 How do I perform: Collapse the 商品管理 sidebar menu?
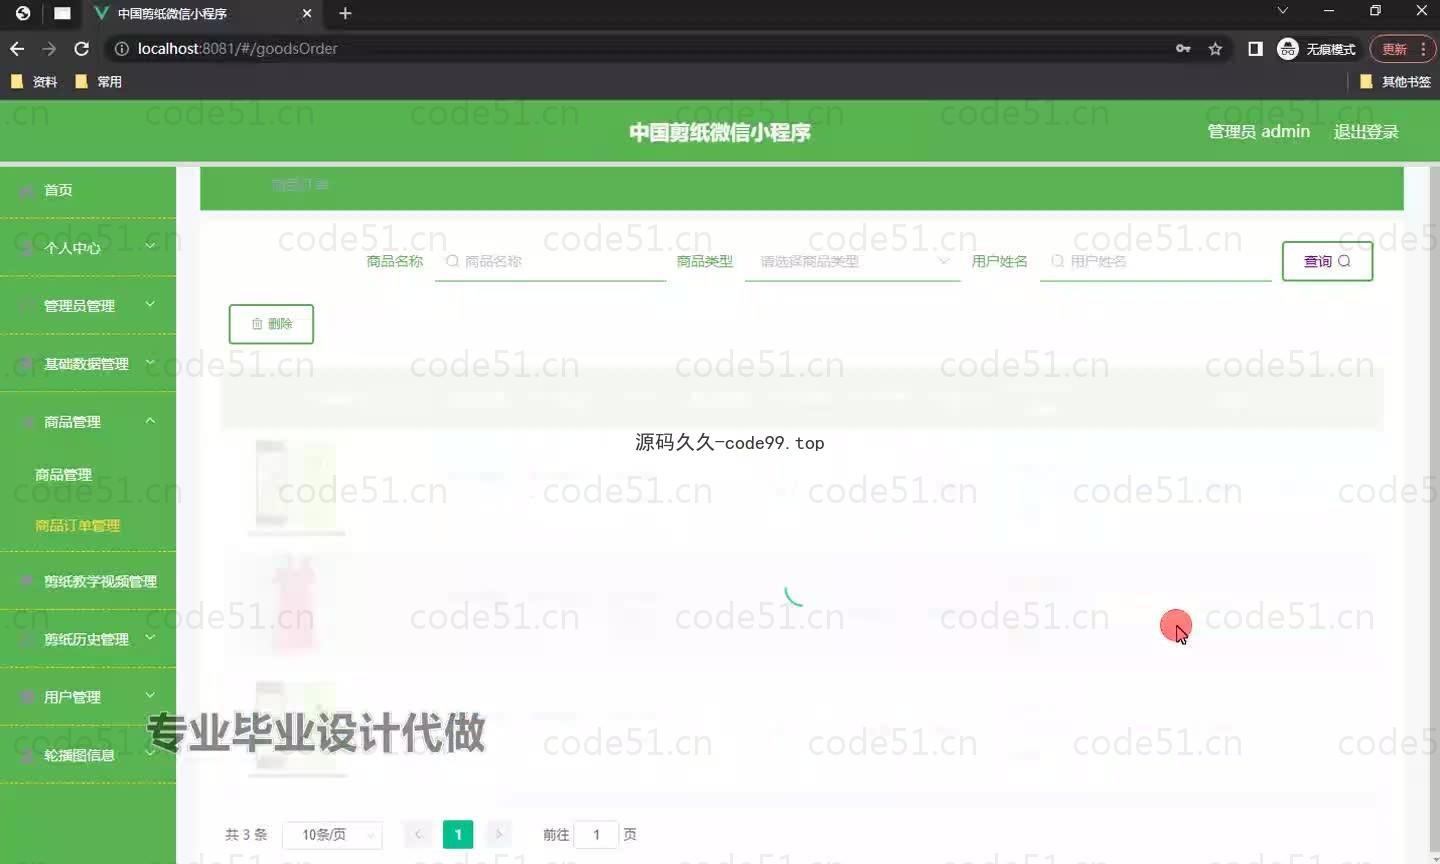tap(88, 421)
